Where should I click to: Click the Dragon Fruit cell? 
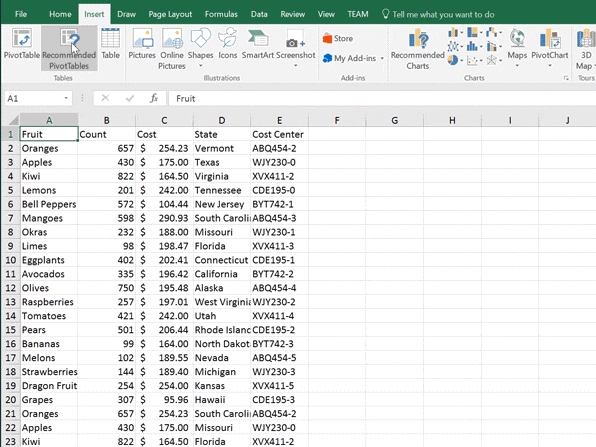(49, 385)
